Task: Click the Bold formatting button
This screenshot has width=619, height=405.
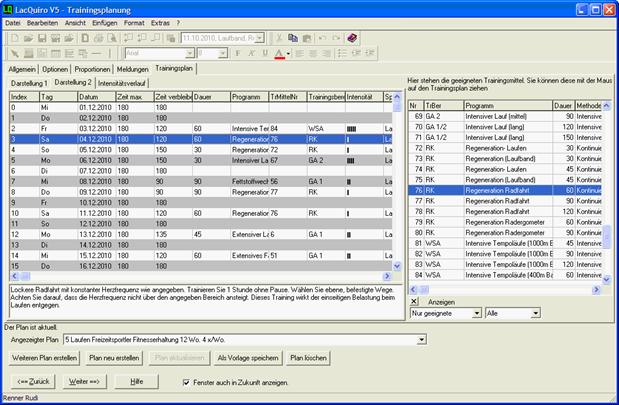Action: coord(238,52)
